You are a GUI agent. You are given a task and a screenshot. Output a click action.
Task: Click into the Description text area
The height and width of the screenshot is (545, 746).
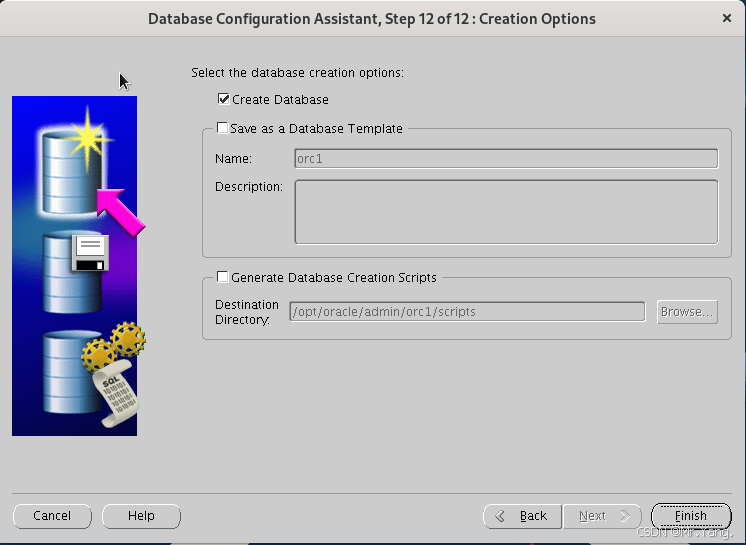pyautogui.click(x=506, y=212)
